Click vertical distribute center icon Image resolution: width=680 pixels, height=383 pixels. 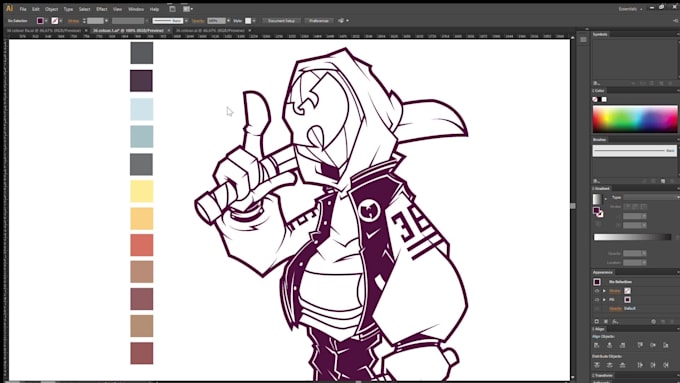pos(609,365)
